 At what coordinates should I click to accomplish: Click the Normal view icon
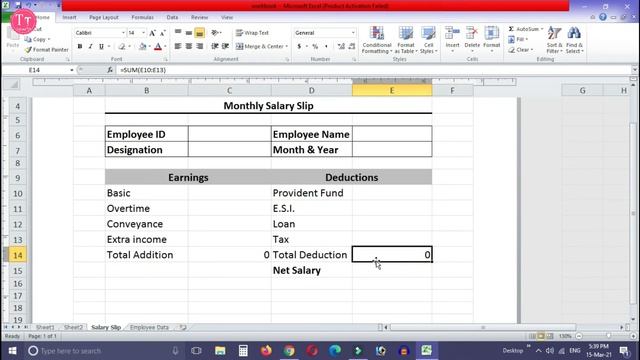(x=532, y=336)
